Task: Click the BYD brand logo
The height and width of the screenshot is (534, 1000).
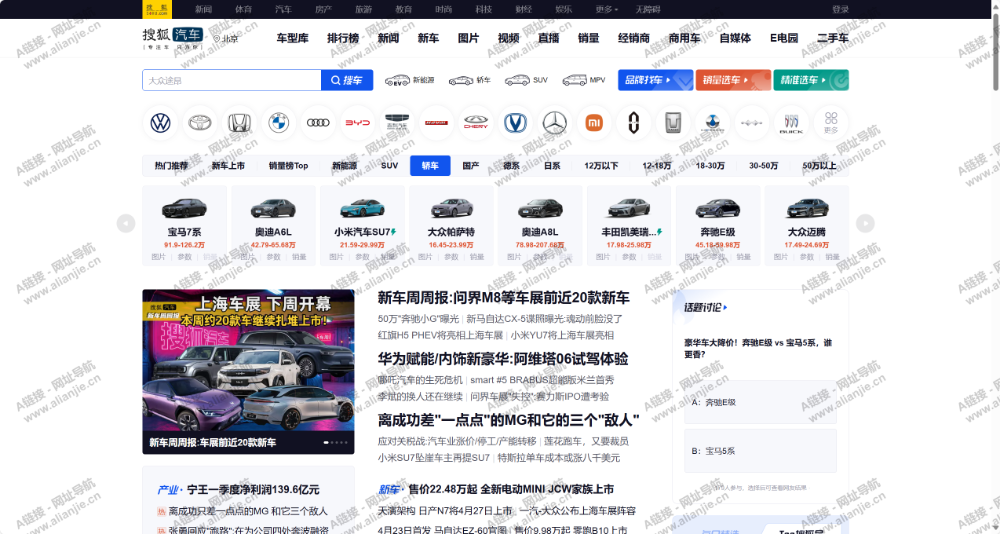Action: tap(358, 122)
